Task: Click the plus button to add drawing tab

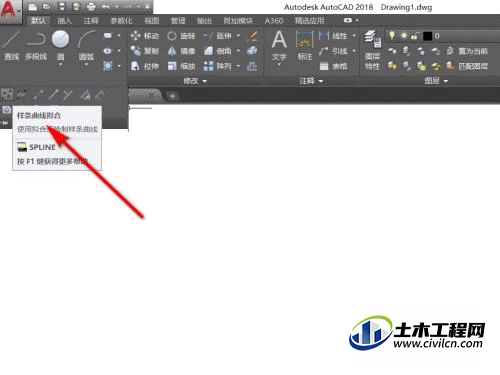Action: (x=173, y=96)
